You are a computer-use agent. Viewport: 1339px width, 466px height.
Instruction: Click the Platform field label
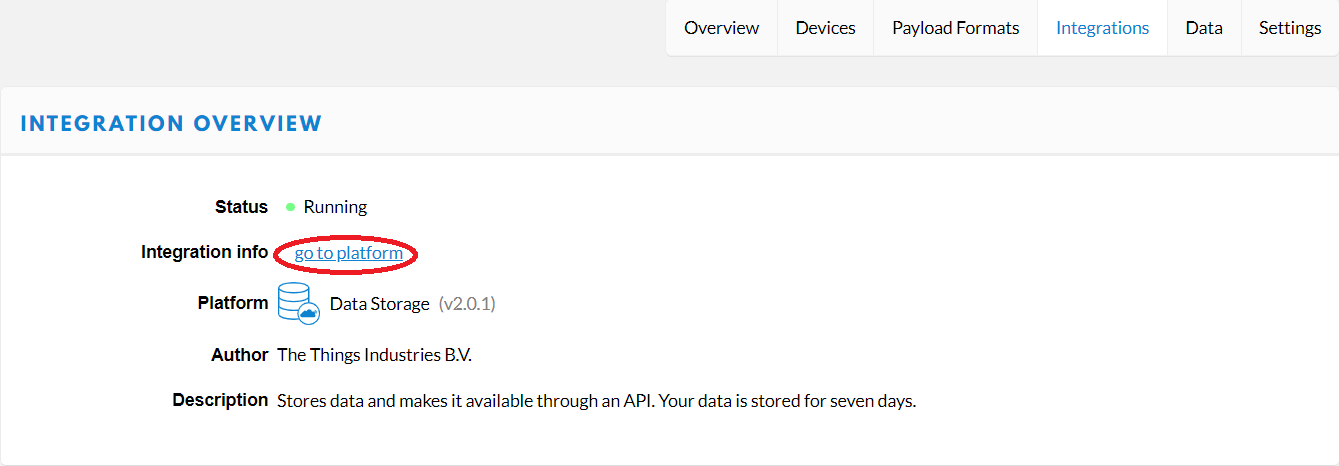click(x=233, y=303)
